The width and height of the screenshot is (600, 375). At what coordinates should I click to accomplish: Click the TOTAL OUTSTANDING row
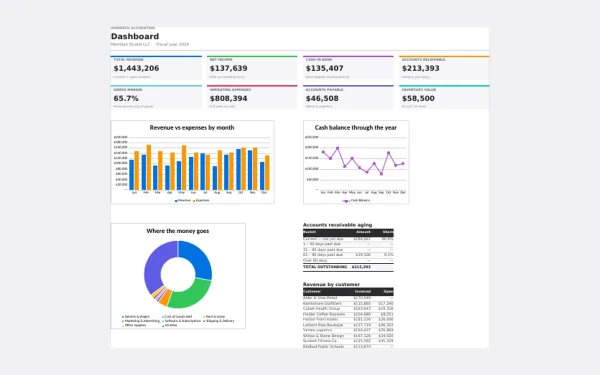pyautogui.click(x=348, y=267)
